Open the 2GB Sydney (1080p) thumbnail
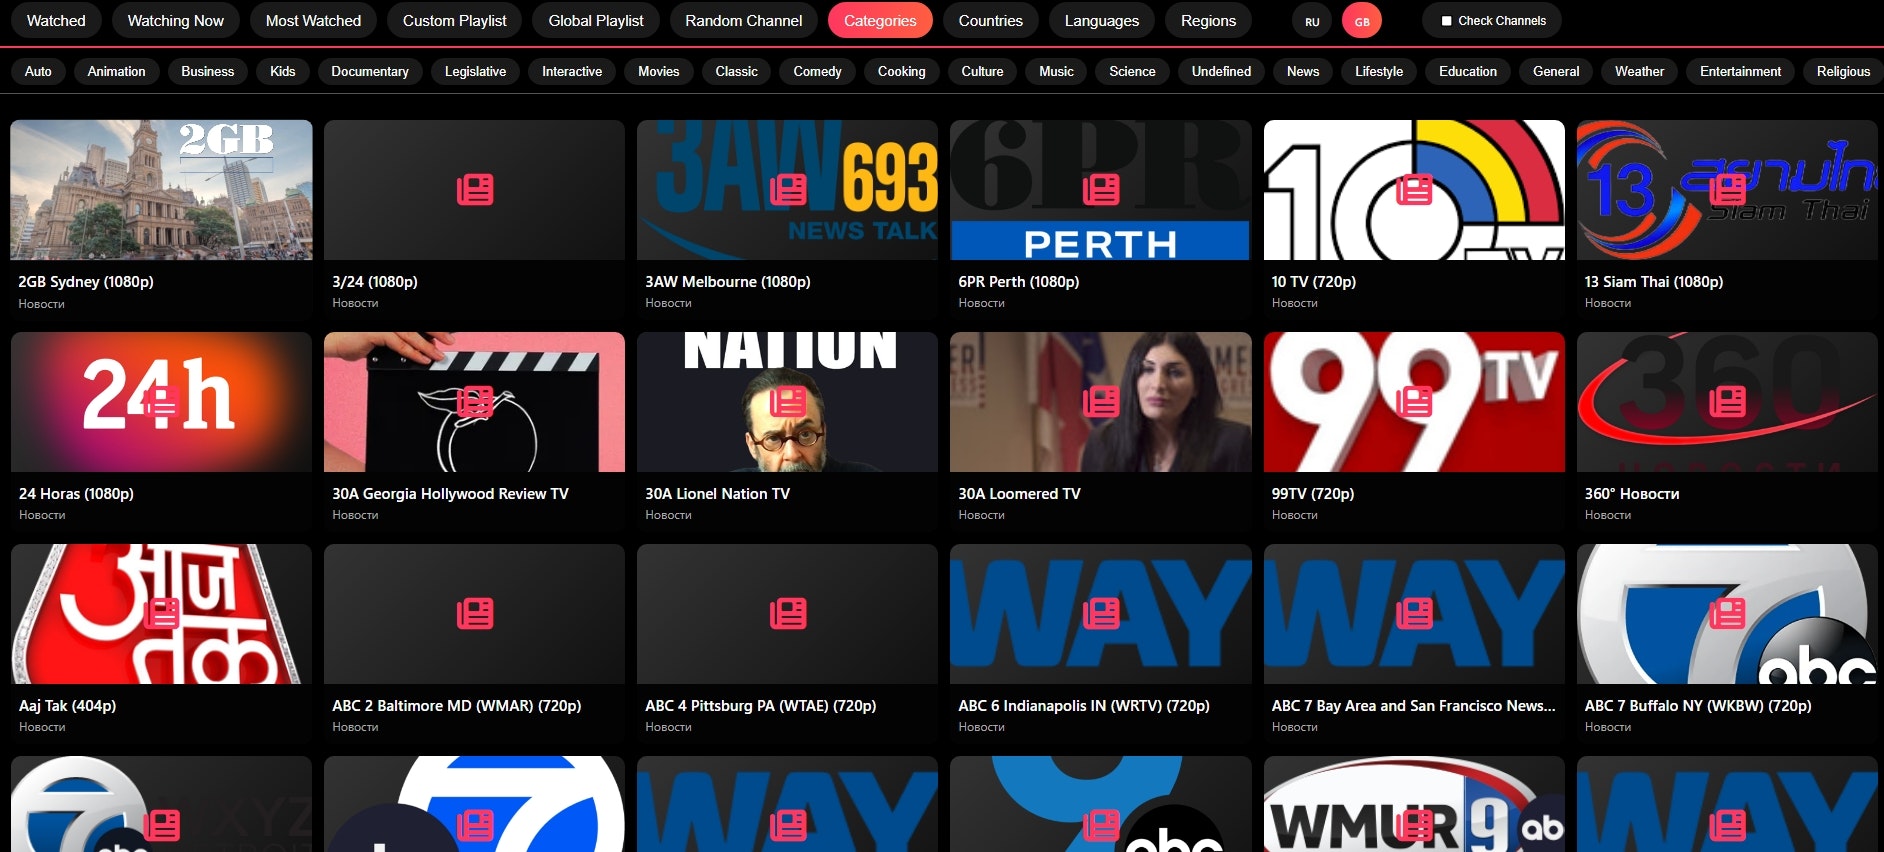The image size is (1884, 852). [161, 190]
